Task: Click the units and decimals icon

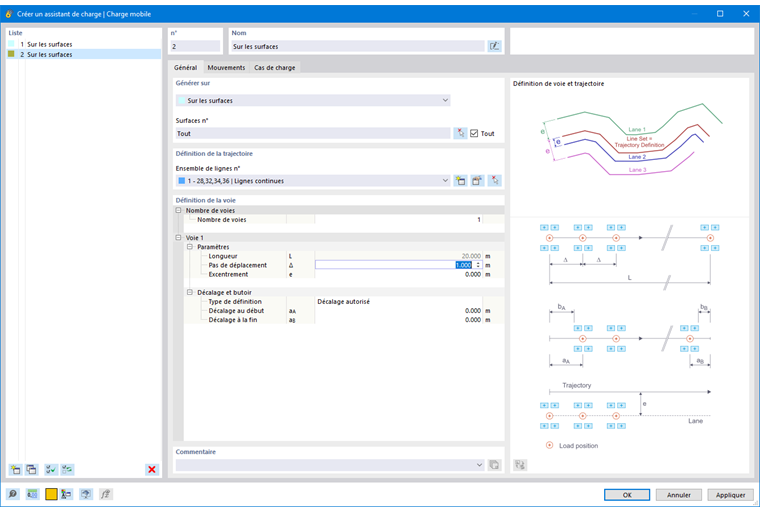Action: pos(32,494)
